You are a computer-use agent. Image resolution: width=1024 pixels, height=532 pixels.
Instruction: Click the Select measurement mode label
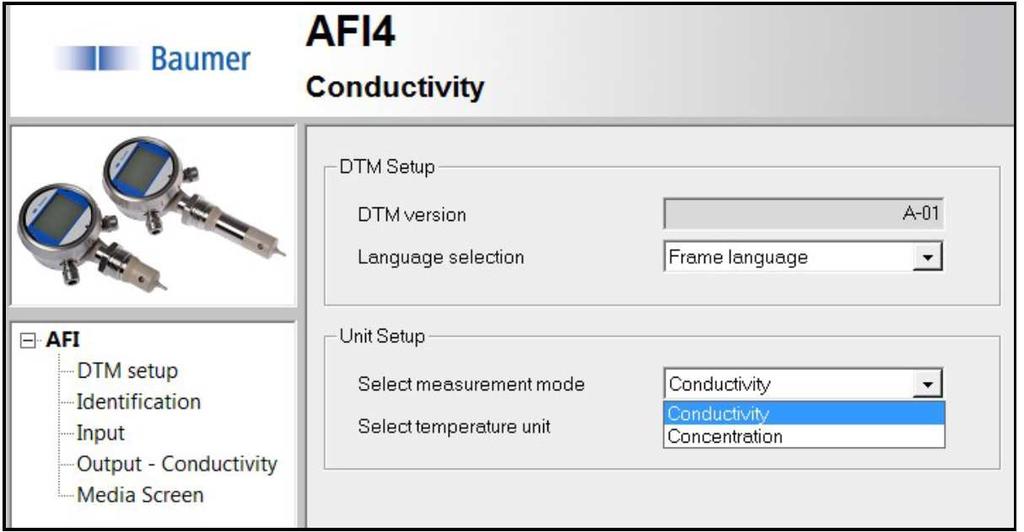(471, 384)
